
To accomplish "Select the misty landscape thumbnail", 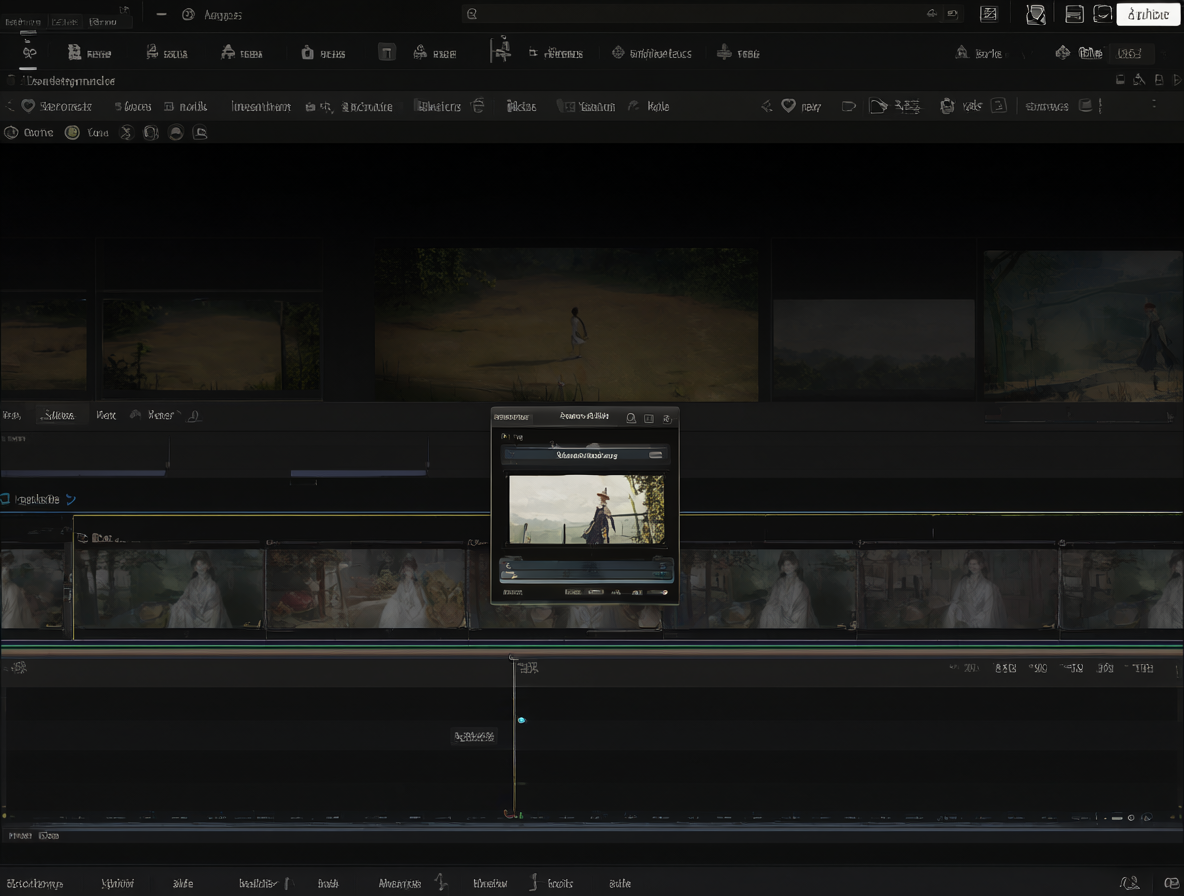I will coord(874,348).
